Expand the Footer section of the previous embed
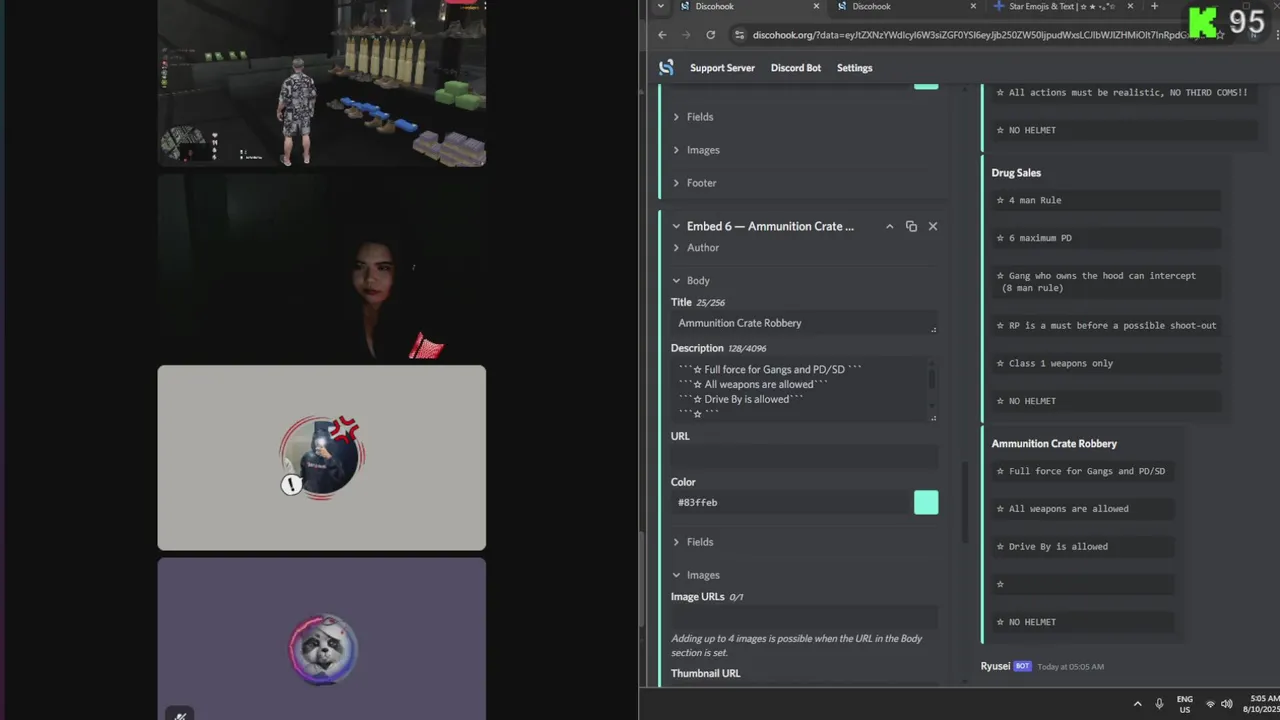The width and height of the screenshot is (1280, 720). pos(694,183)
